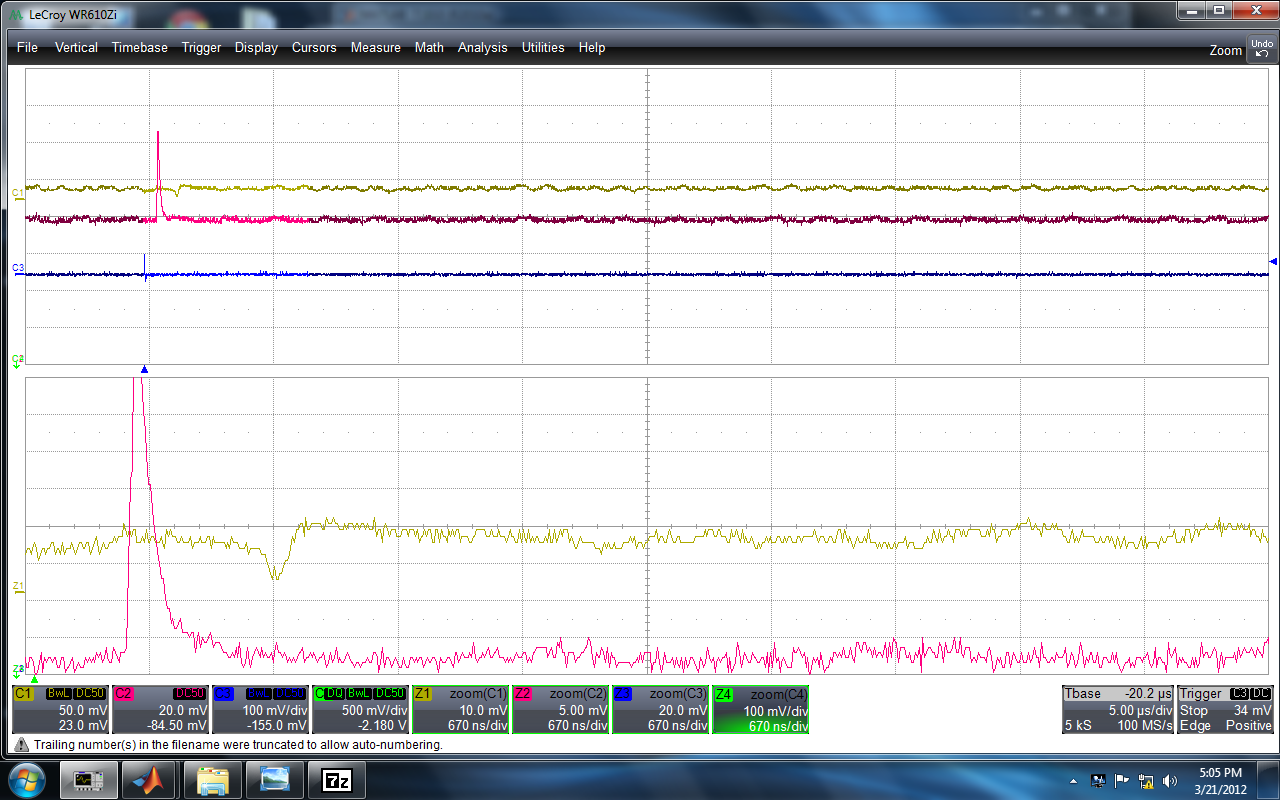Open the Utilities menu

(x=543, y=47)
